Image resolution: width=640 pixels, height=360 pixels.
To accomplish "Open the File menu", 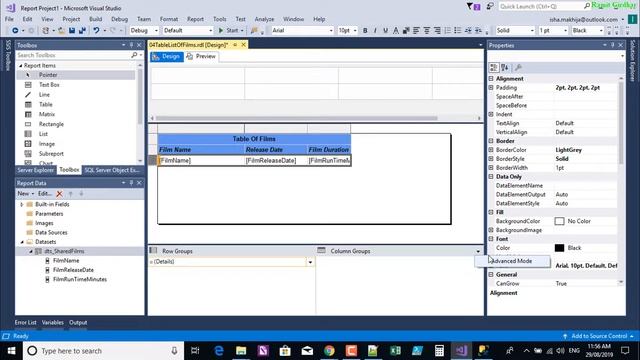I will (9, 19).
